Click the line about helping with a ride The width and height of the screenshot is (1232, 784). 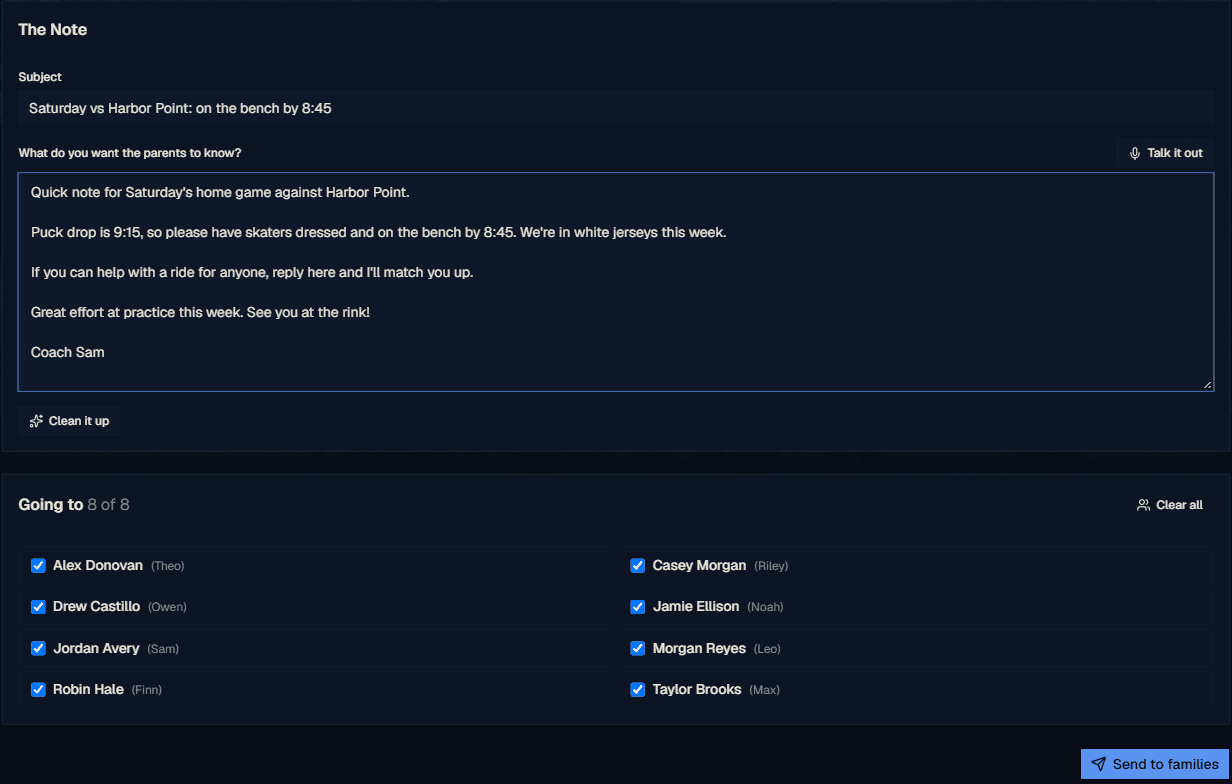point(252,272)
